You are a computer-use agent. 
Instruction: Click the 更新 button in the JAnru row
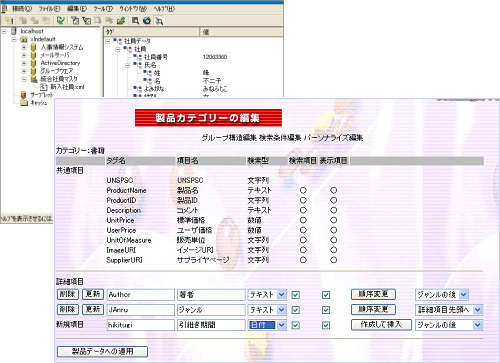point(93,309)
